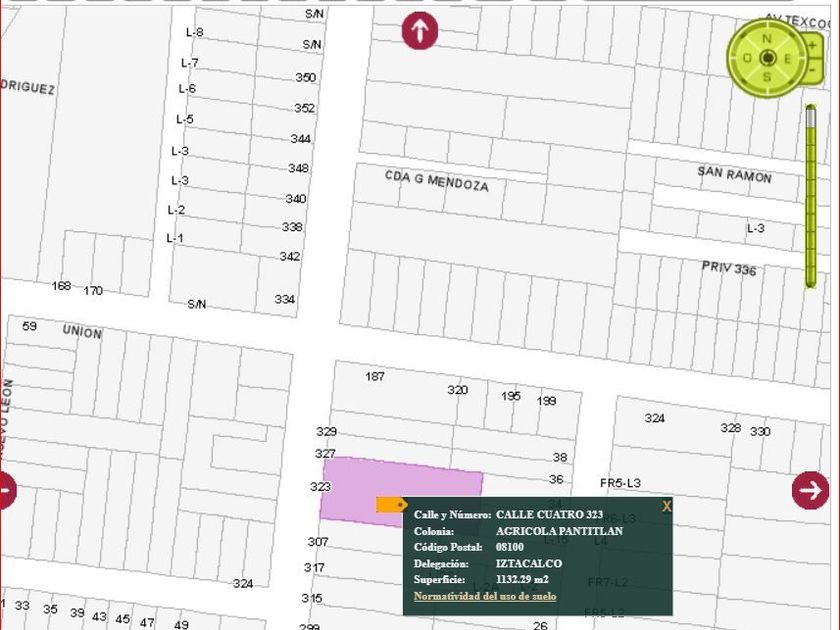Pan map east with right arrow
Image resolution: width=840 pixels, height=630 pixels.
click(x=810, y=490)
